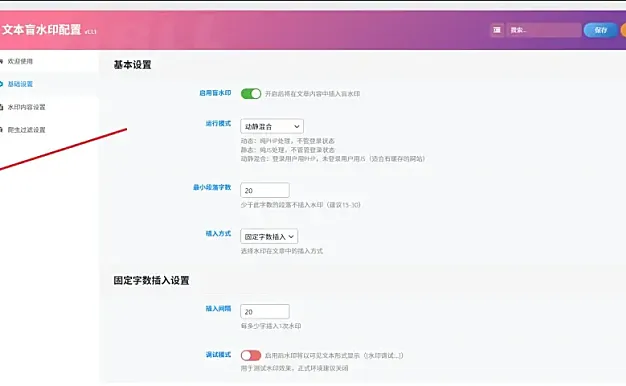Click the 最小段落字数 input field
626x386 pixels.
pos(265,190)
